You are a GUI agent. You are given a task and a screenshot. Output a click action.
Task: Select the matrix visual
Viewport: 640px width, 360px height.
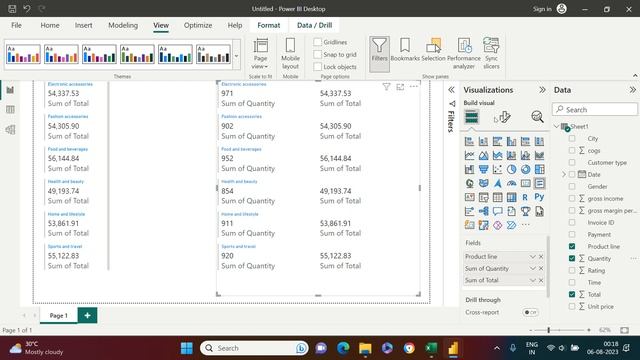tap(511, 198)
